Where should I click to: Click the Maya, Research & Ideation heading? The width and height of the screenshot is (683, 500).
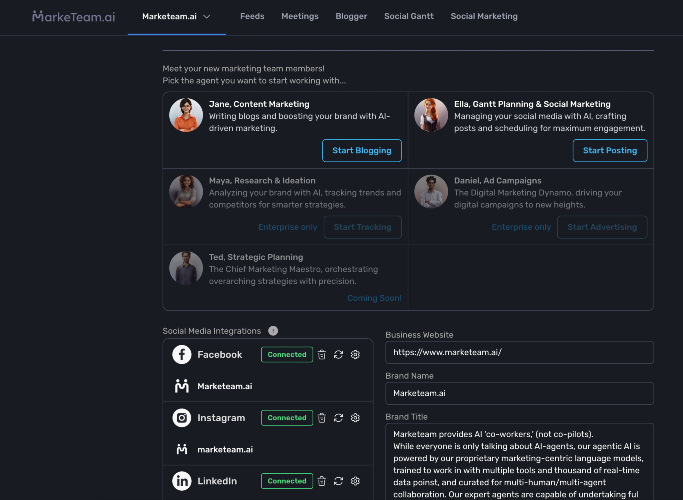click(262, 180)
